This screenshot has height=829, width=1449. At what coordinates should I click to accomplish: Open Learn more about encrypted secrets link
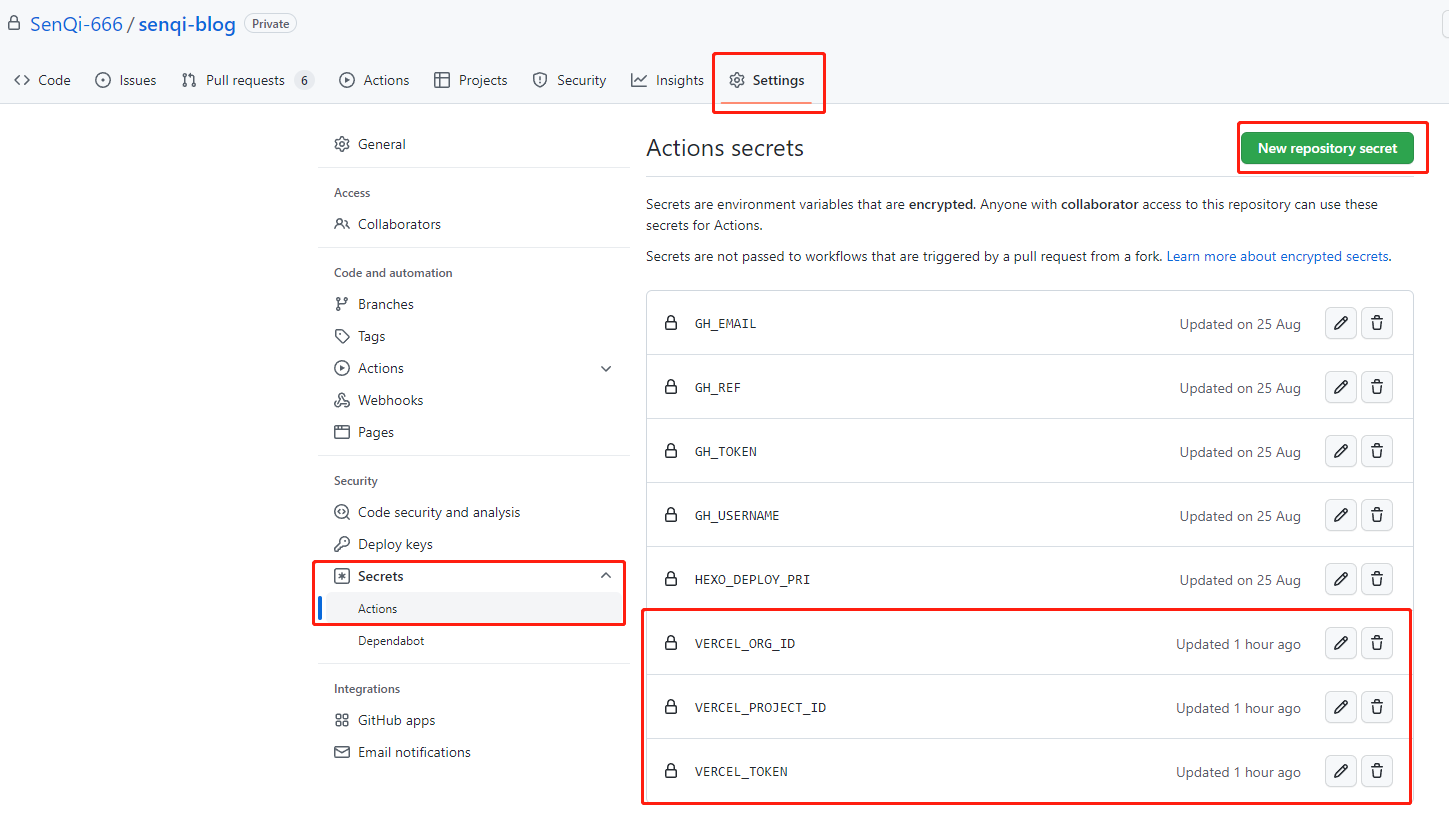(x=1277, y=256)
